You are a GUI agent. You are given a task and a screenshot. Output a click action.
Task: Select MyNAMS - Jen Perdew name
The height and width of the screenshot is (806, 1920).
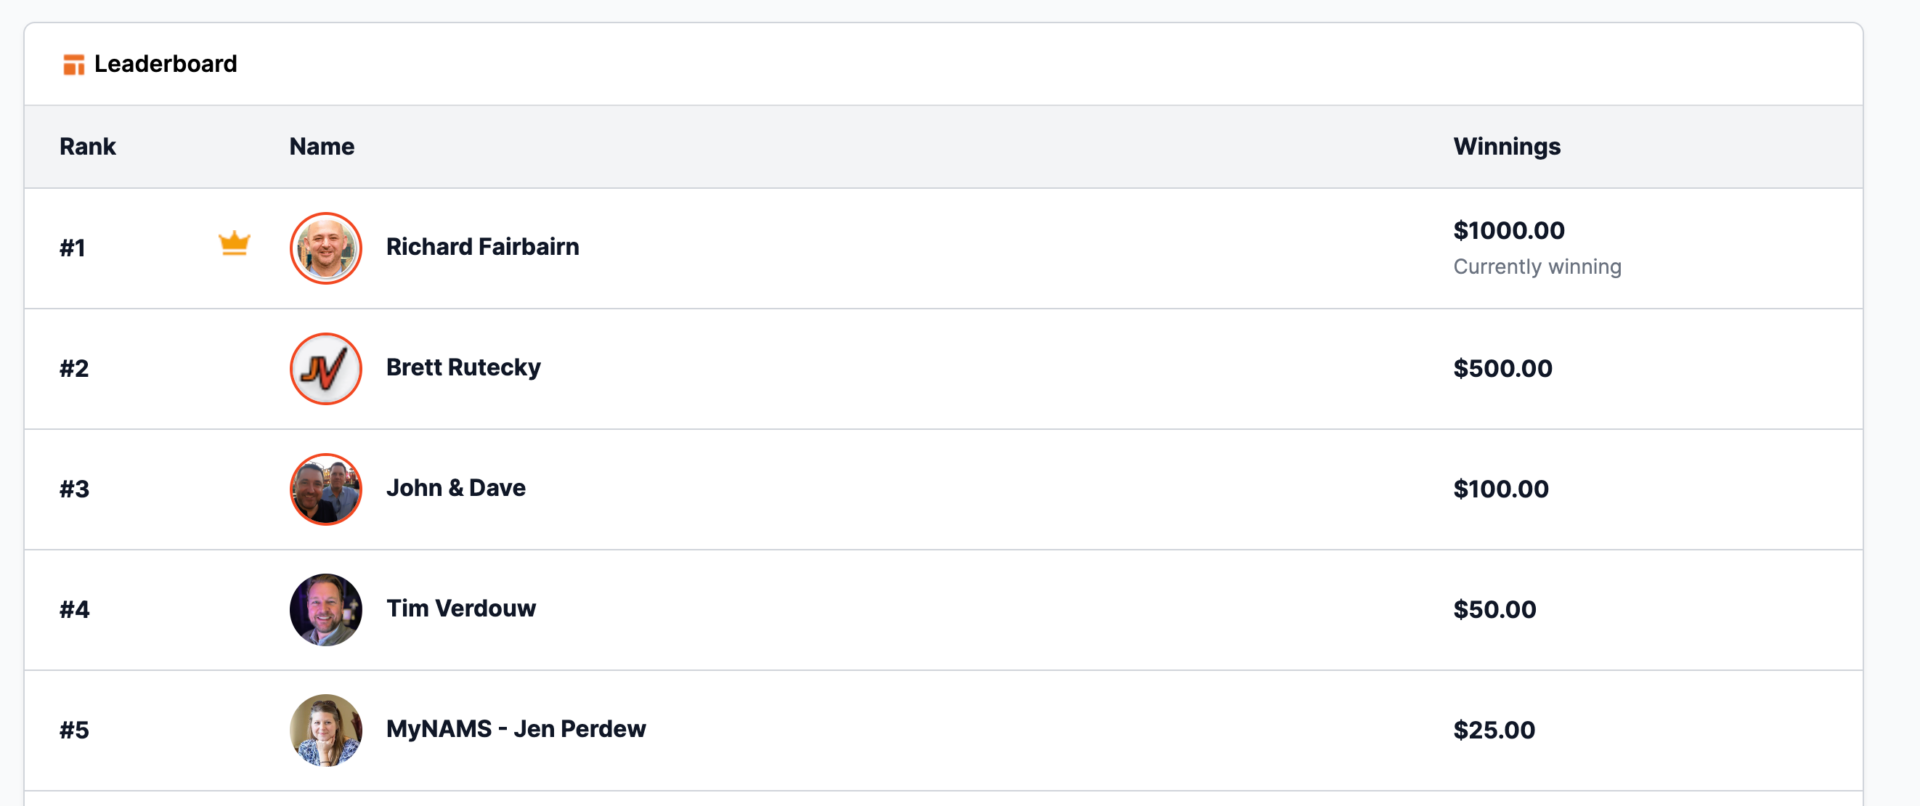[516, 729]
